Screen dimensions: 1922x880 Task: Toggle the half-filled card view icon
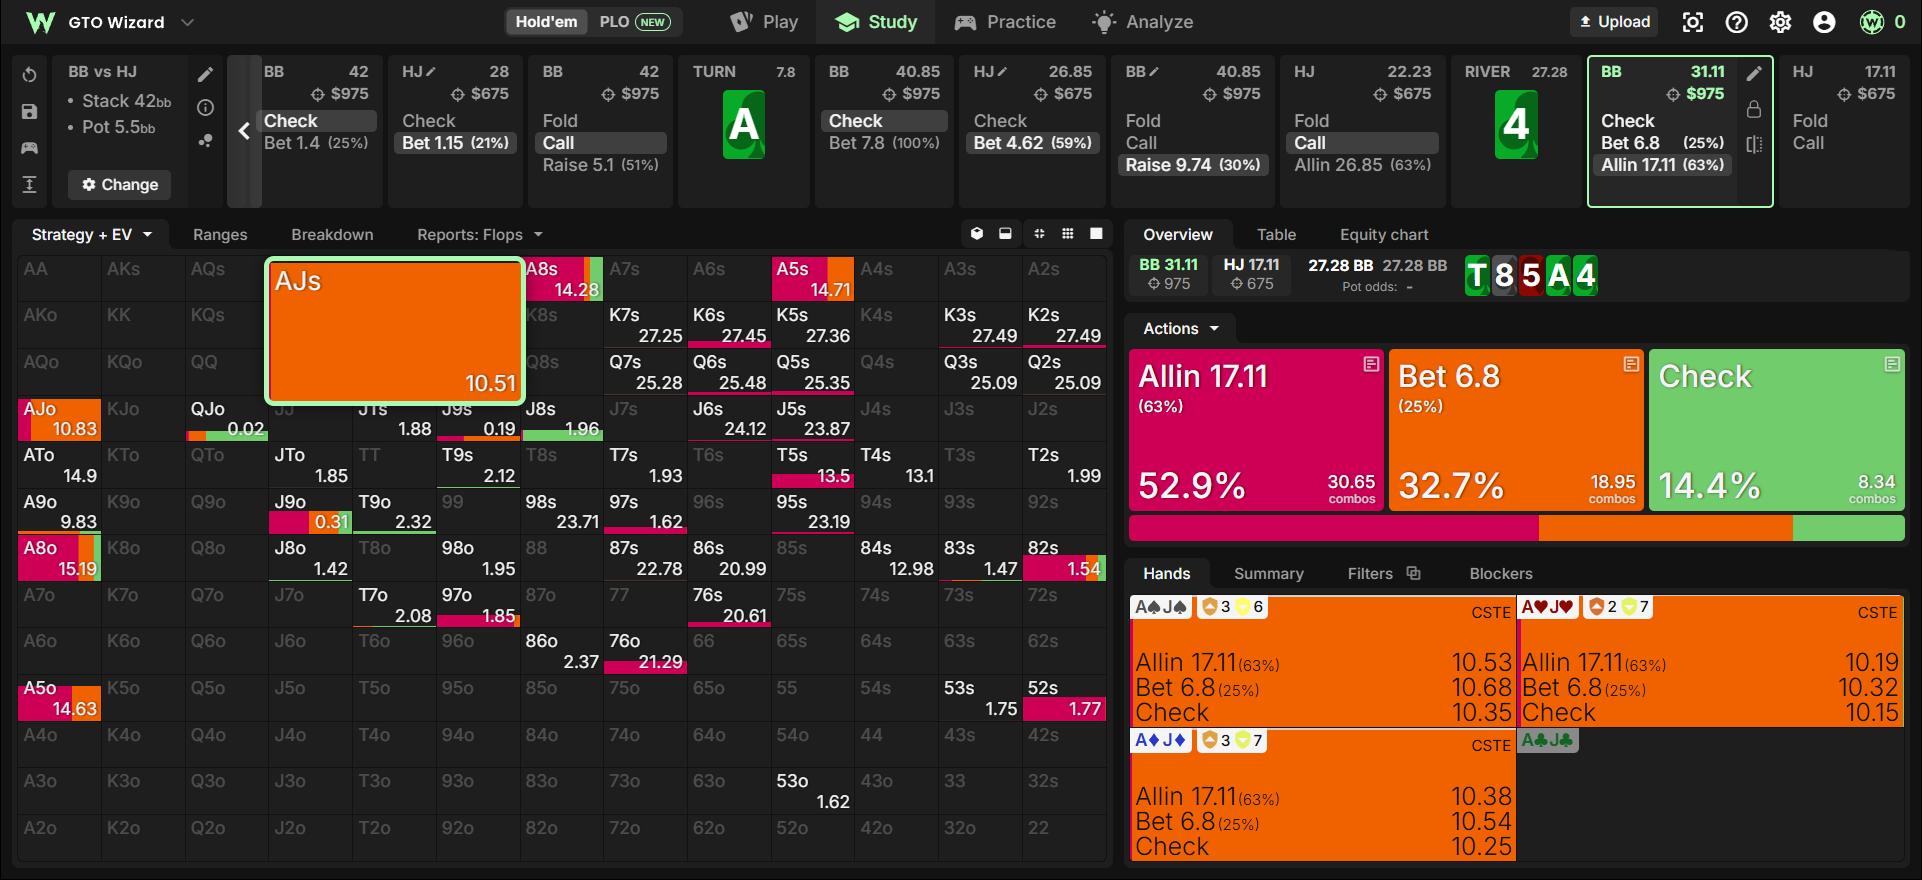coord(1005,234)
